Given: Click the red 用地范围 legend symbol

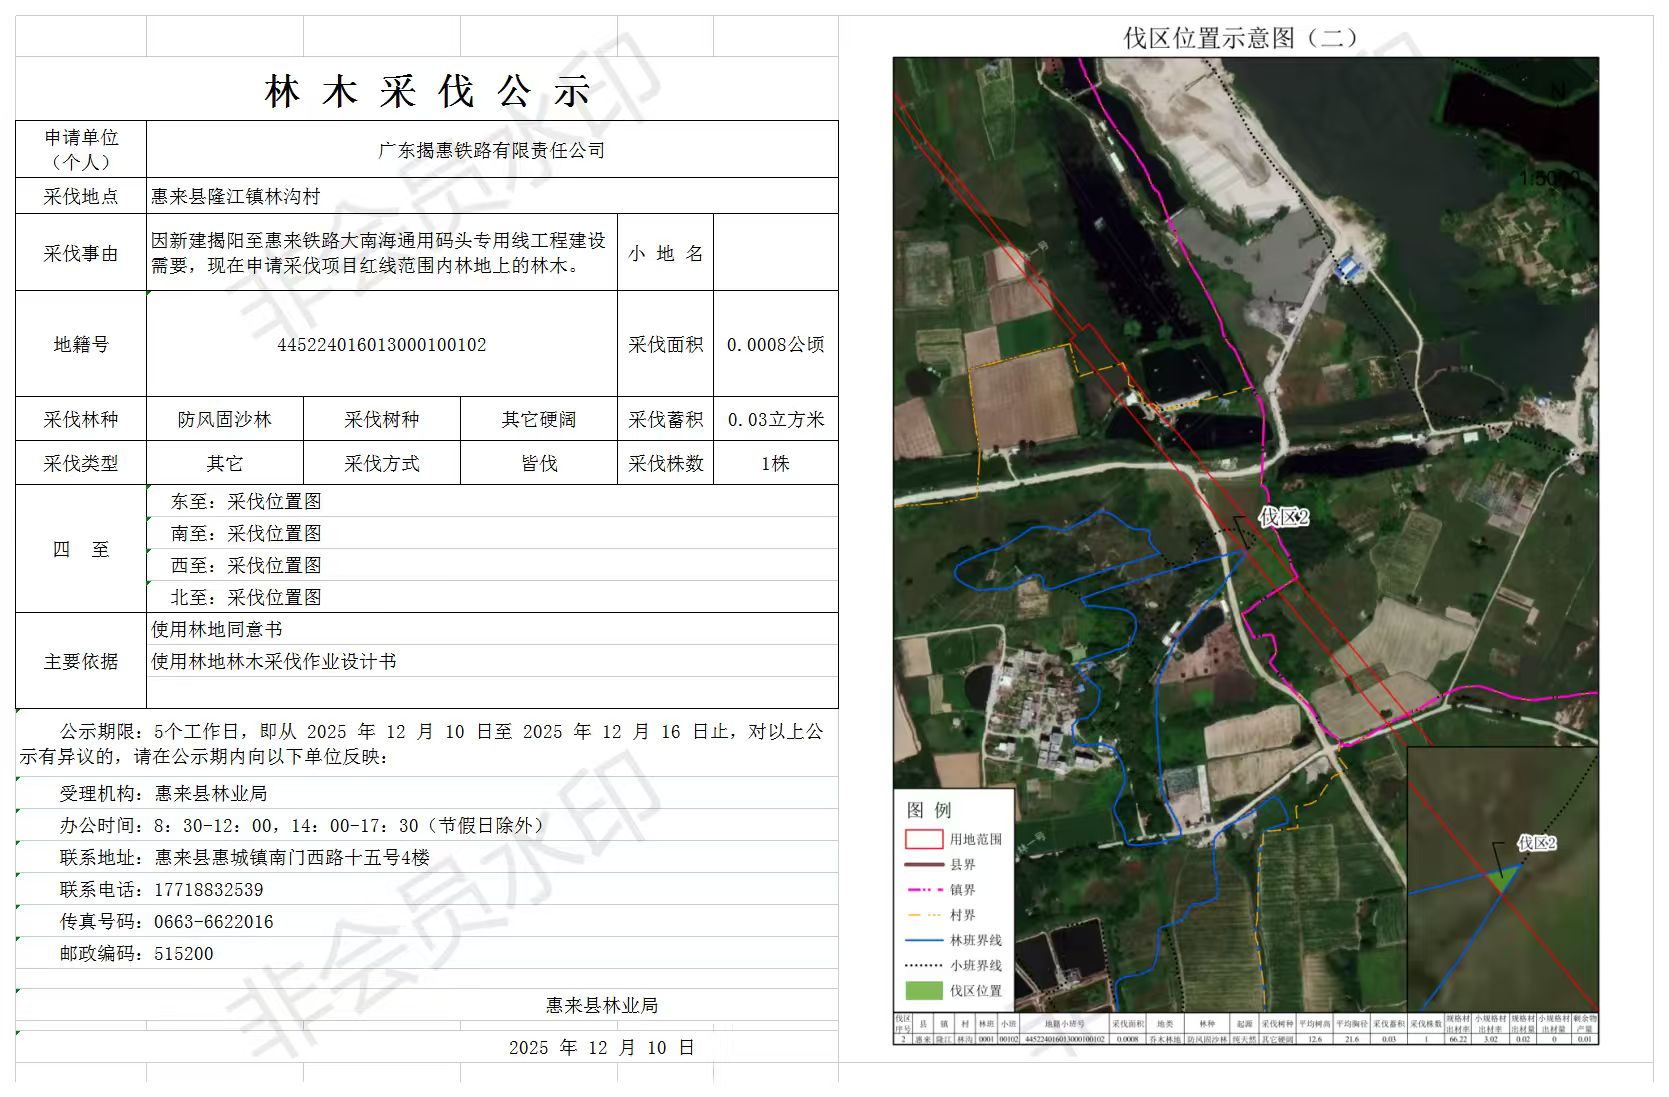Looking at the screenshot, I should tap(923, 839).
